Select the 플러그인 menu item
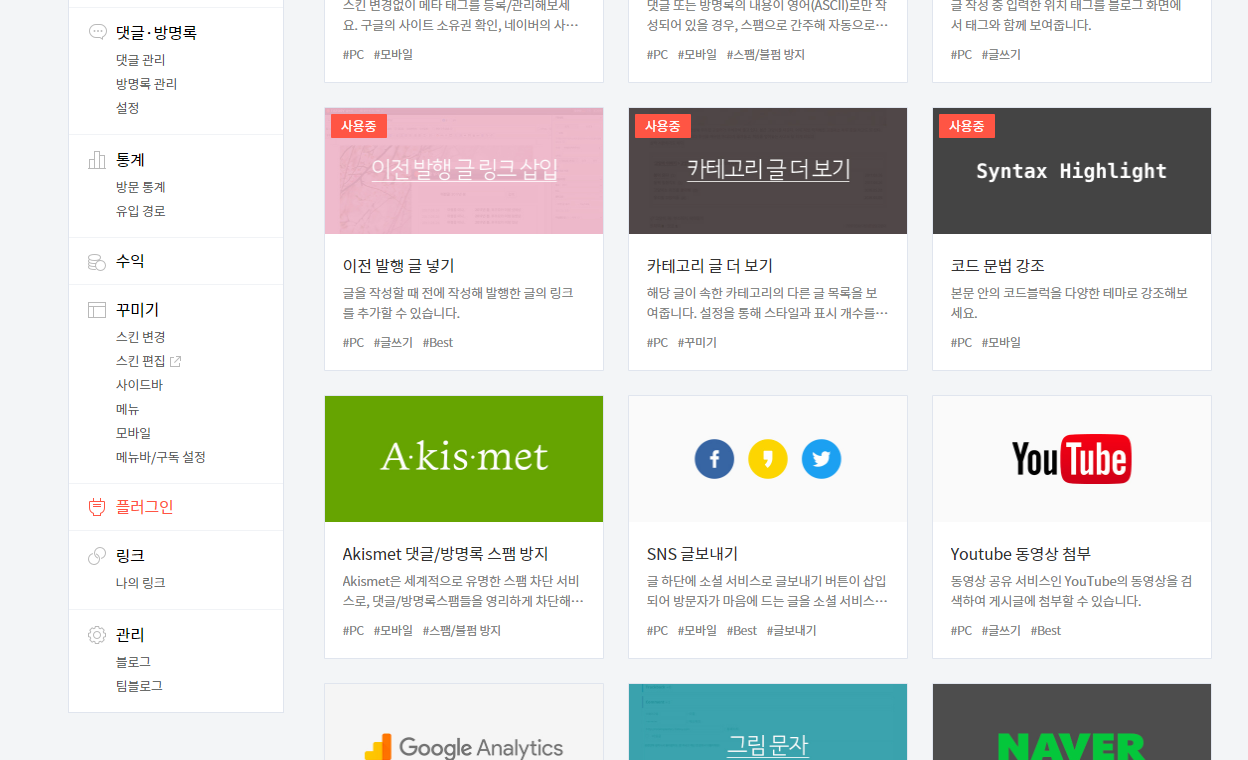Viewport: 1248px width, 760px height. click(144, 507)
